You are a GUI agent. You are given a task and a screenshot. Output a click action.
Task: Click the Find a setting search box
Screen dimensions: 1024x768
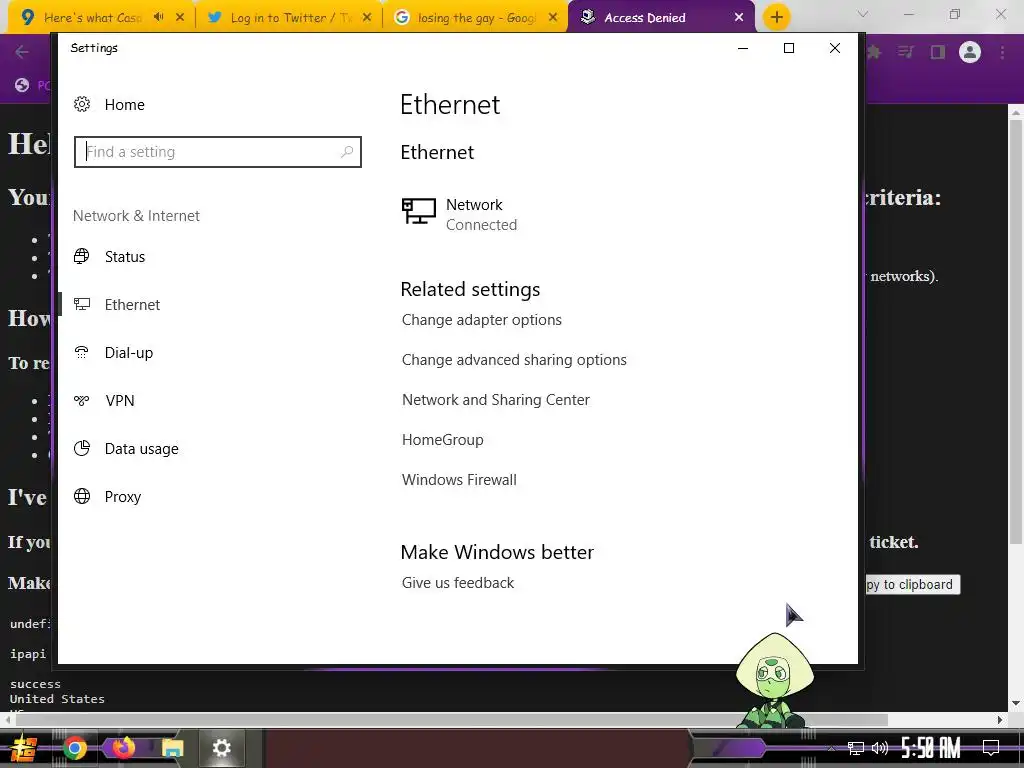pos(217,152)
